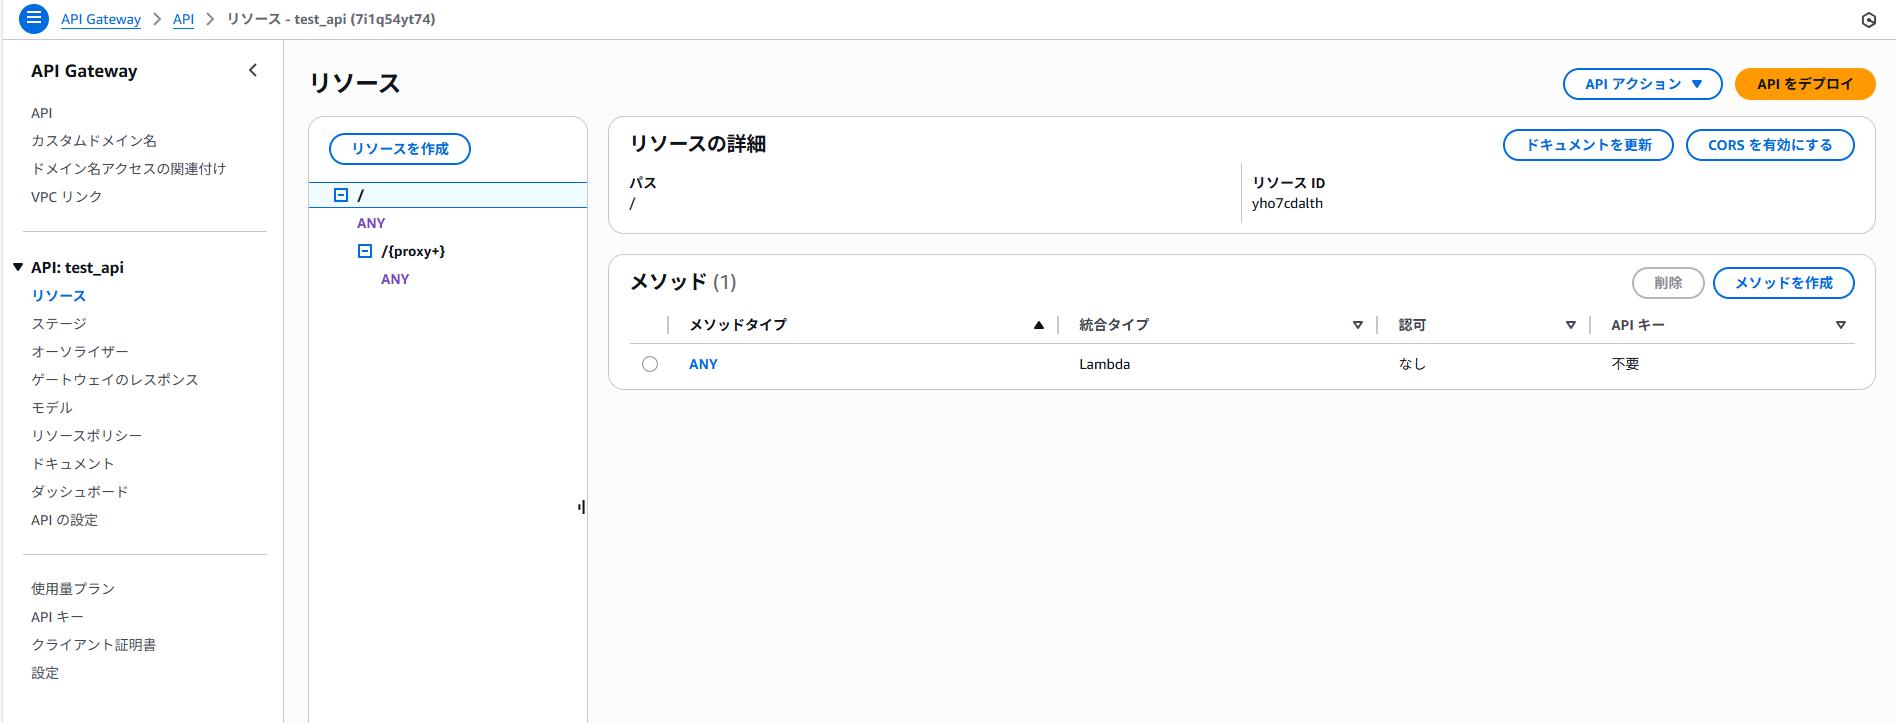Open クライアント証明書 in side navigation
Image resolution: width=1896 pixels, height=723 pixels.
[x=94, y=645]
